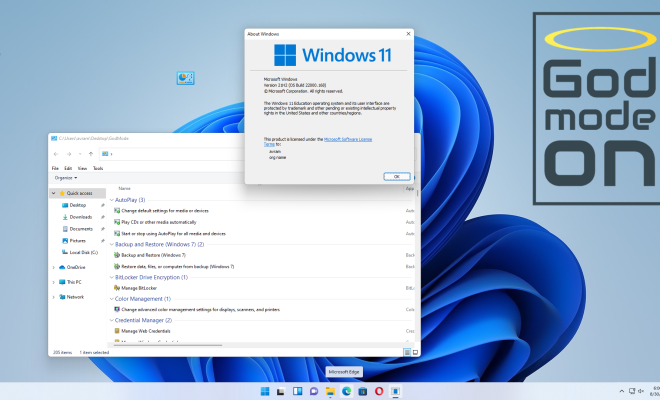
Task: Select 'Play CDs or other media automatically'
Action: point(159,222)
